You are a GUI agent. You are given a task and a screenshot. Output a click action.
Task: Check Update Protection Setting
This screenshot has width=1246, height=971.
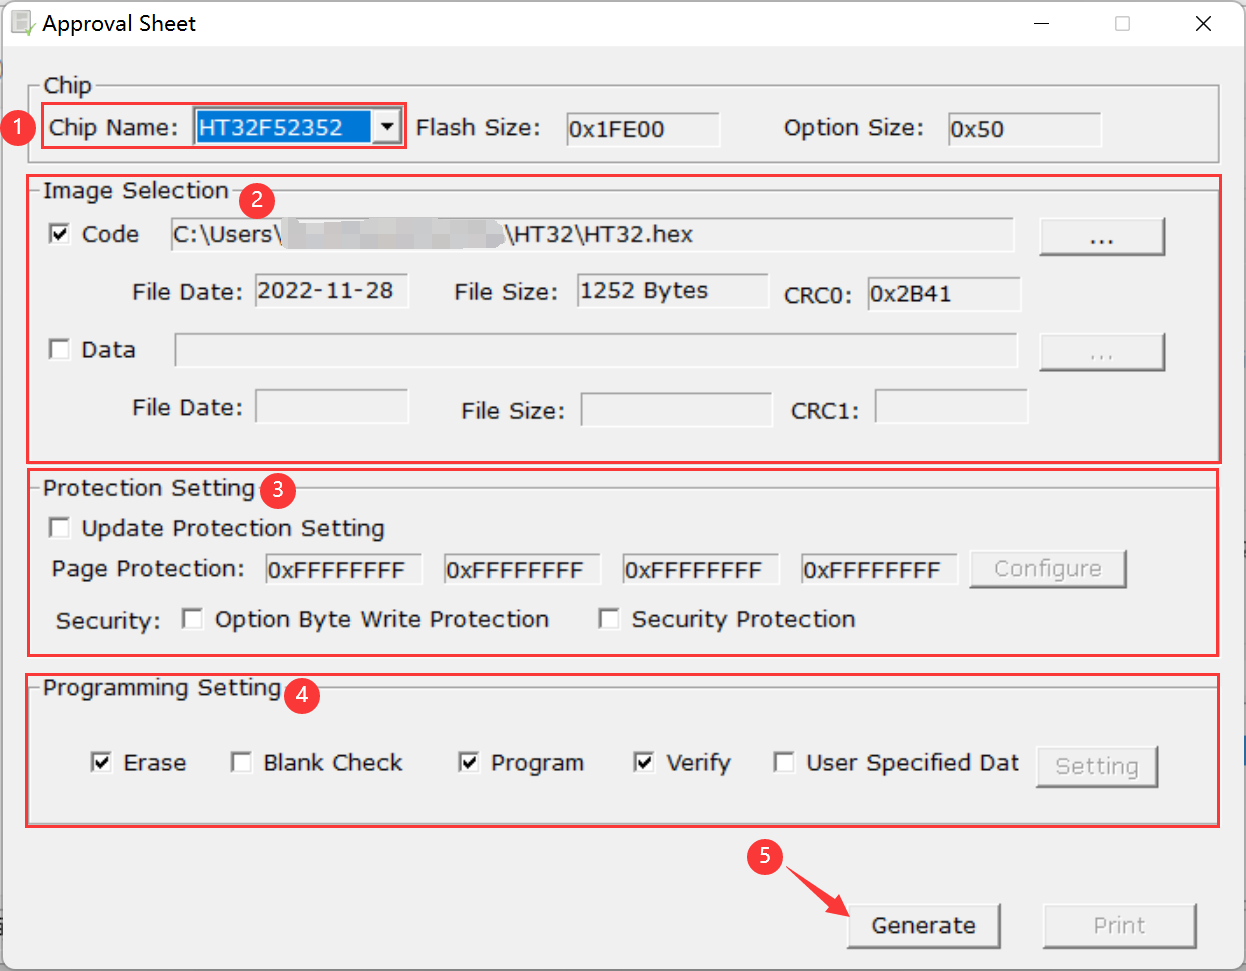[60, 528]
